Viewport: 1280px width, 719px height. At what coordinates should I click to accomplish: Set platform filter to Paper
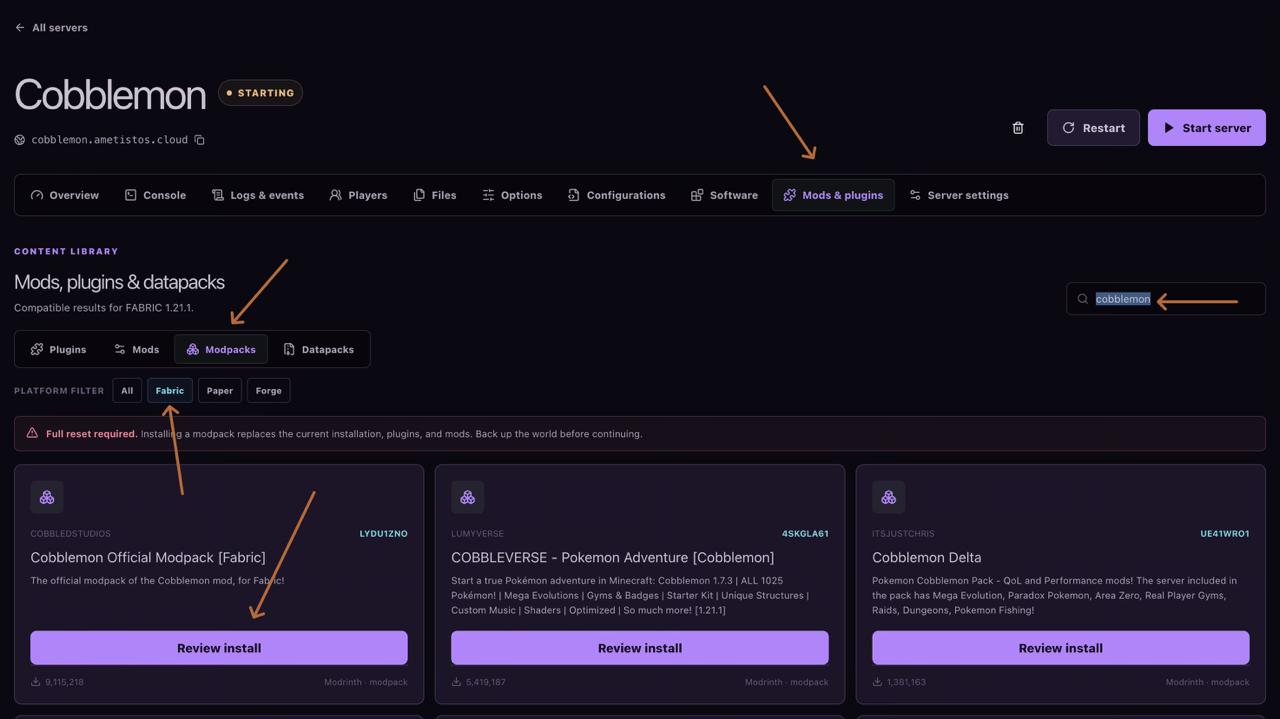click(x=220, y=391)
